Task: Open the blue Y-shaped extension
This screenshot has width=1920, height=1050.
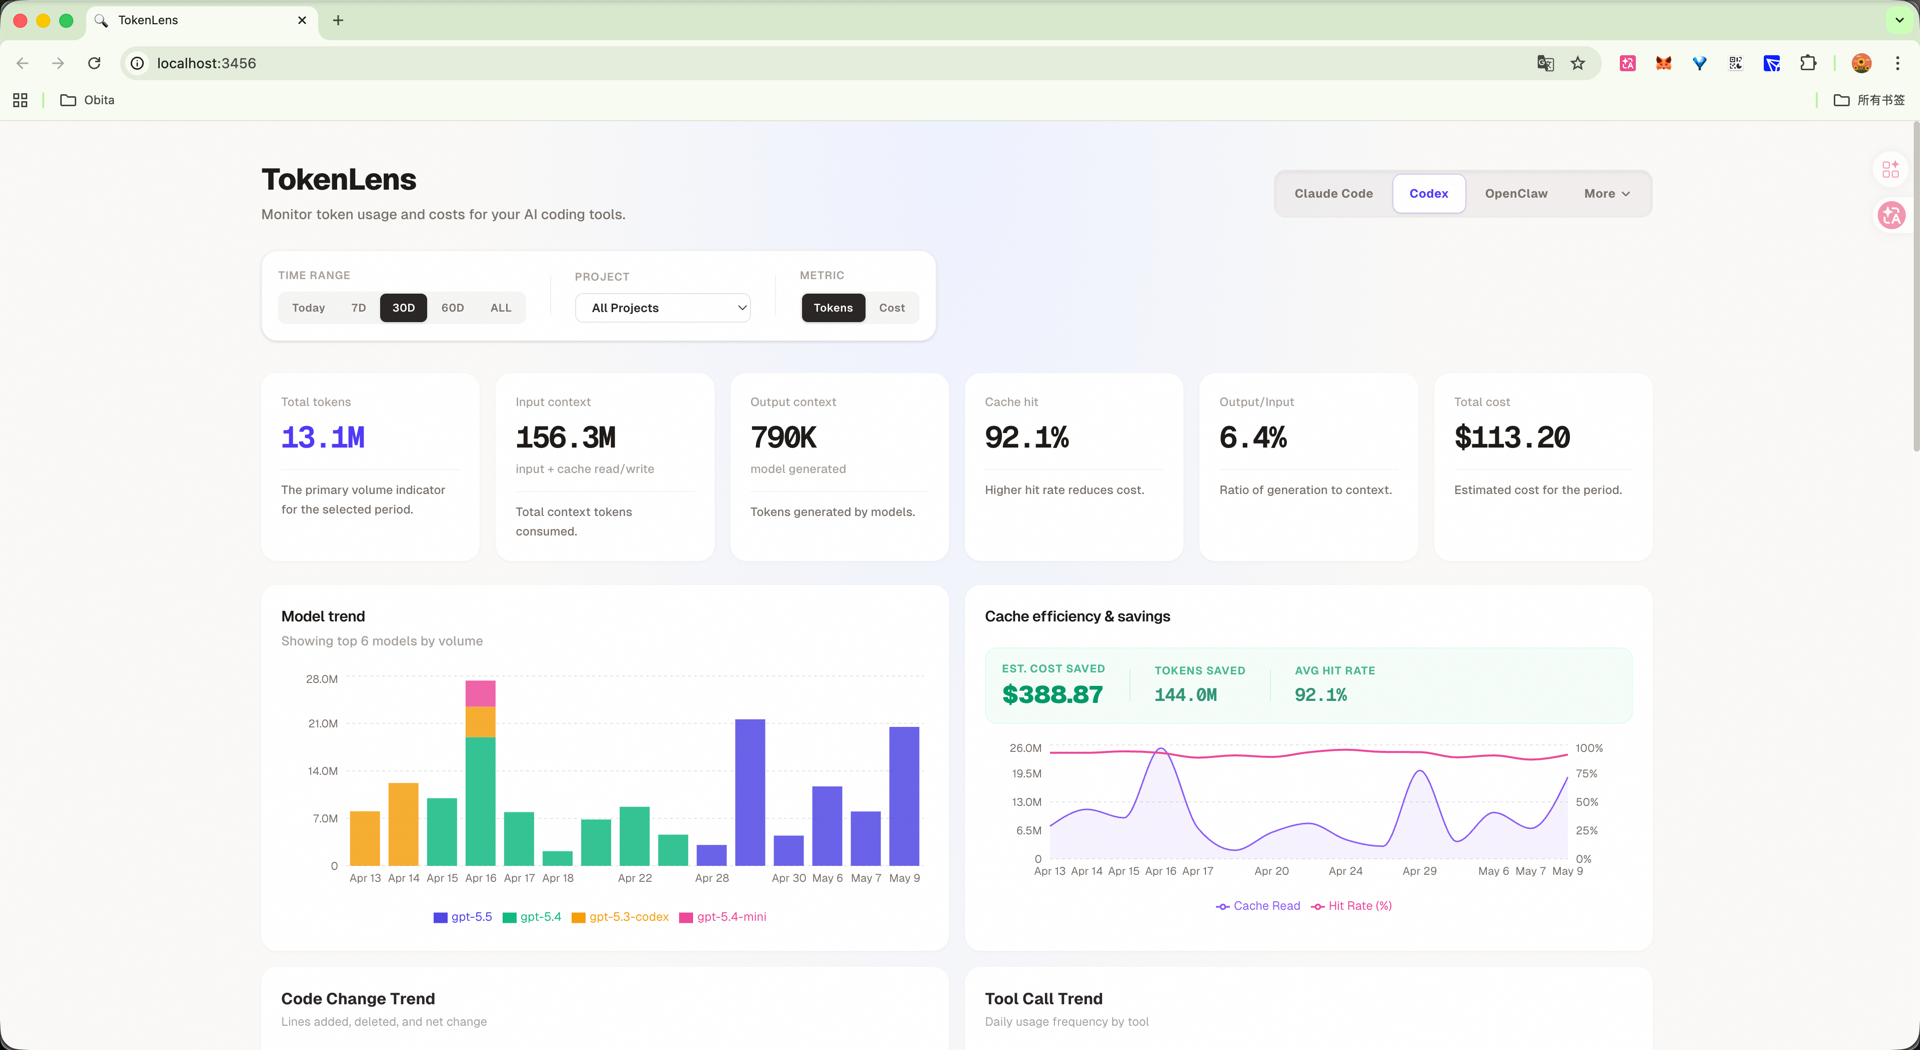Action: (1700, 63)
